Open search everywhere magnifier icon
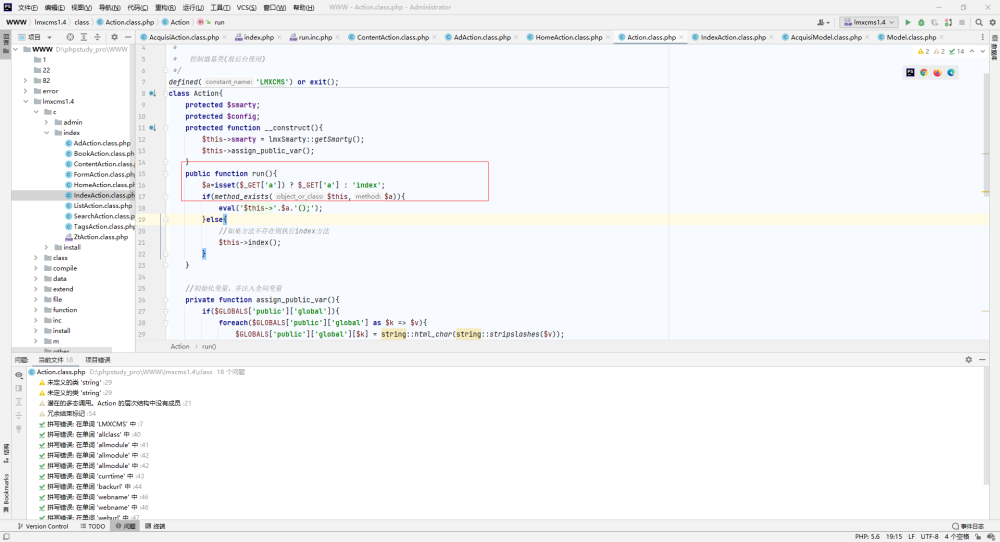 (x=979, y=22)
